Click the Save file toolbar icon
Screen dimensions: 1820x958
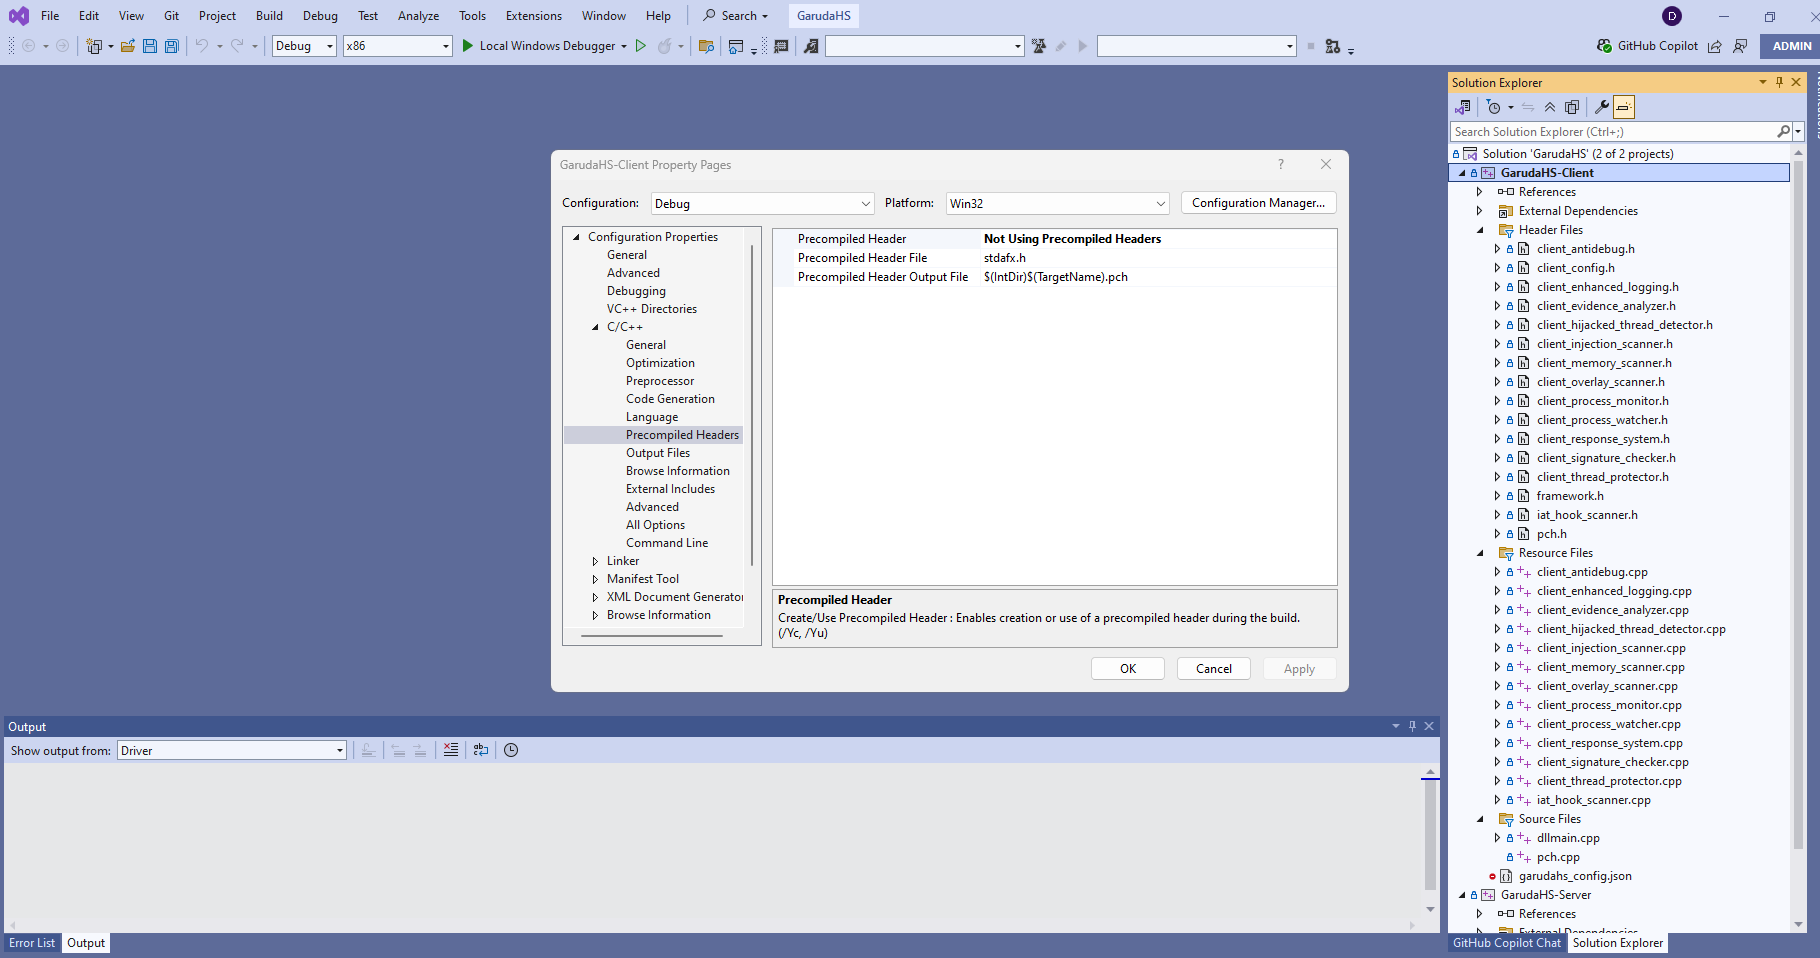tap(150, 46)
